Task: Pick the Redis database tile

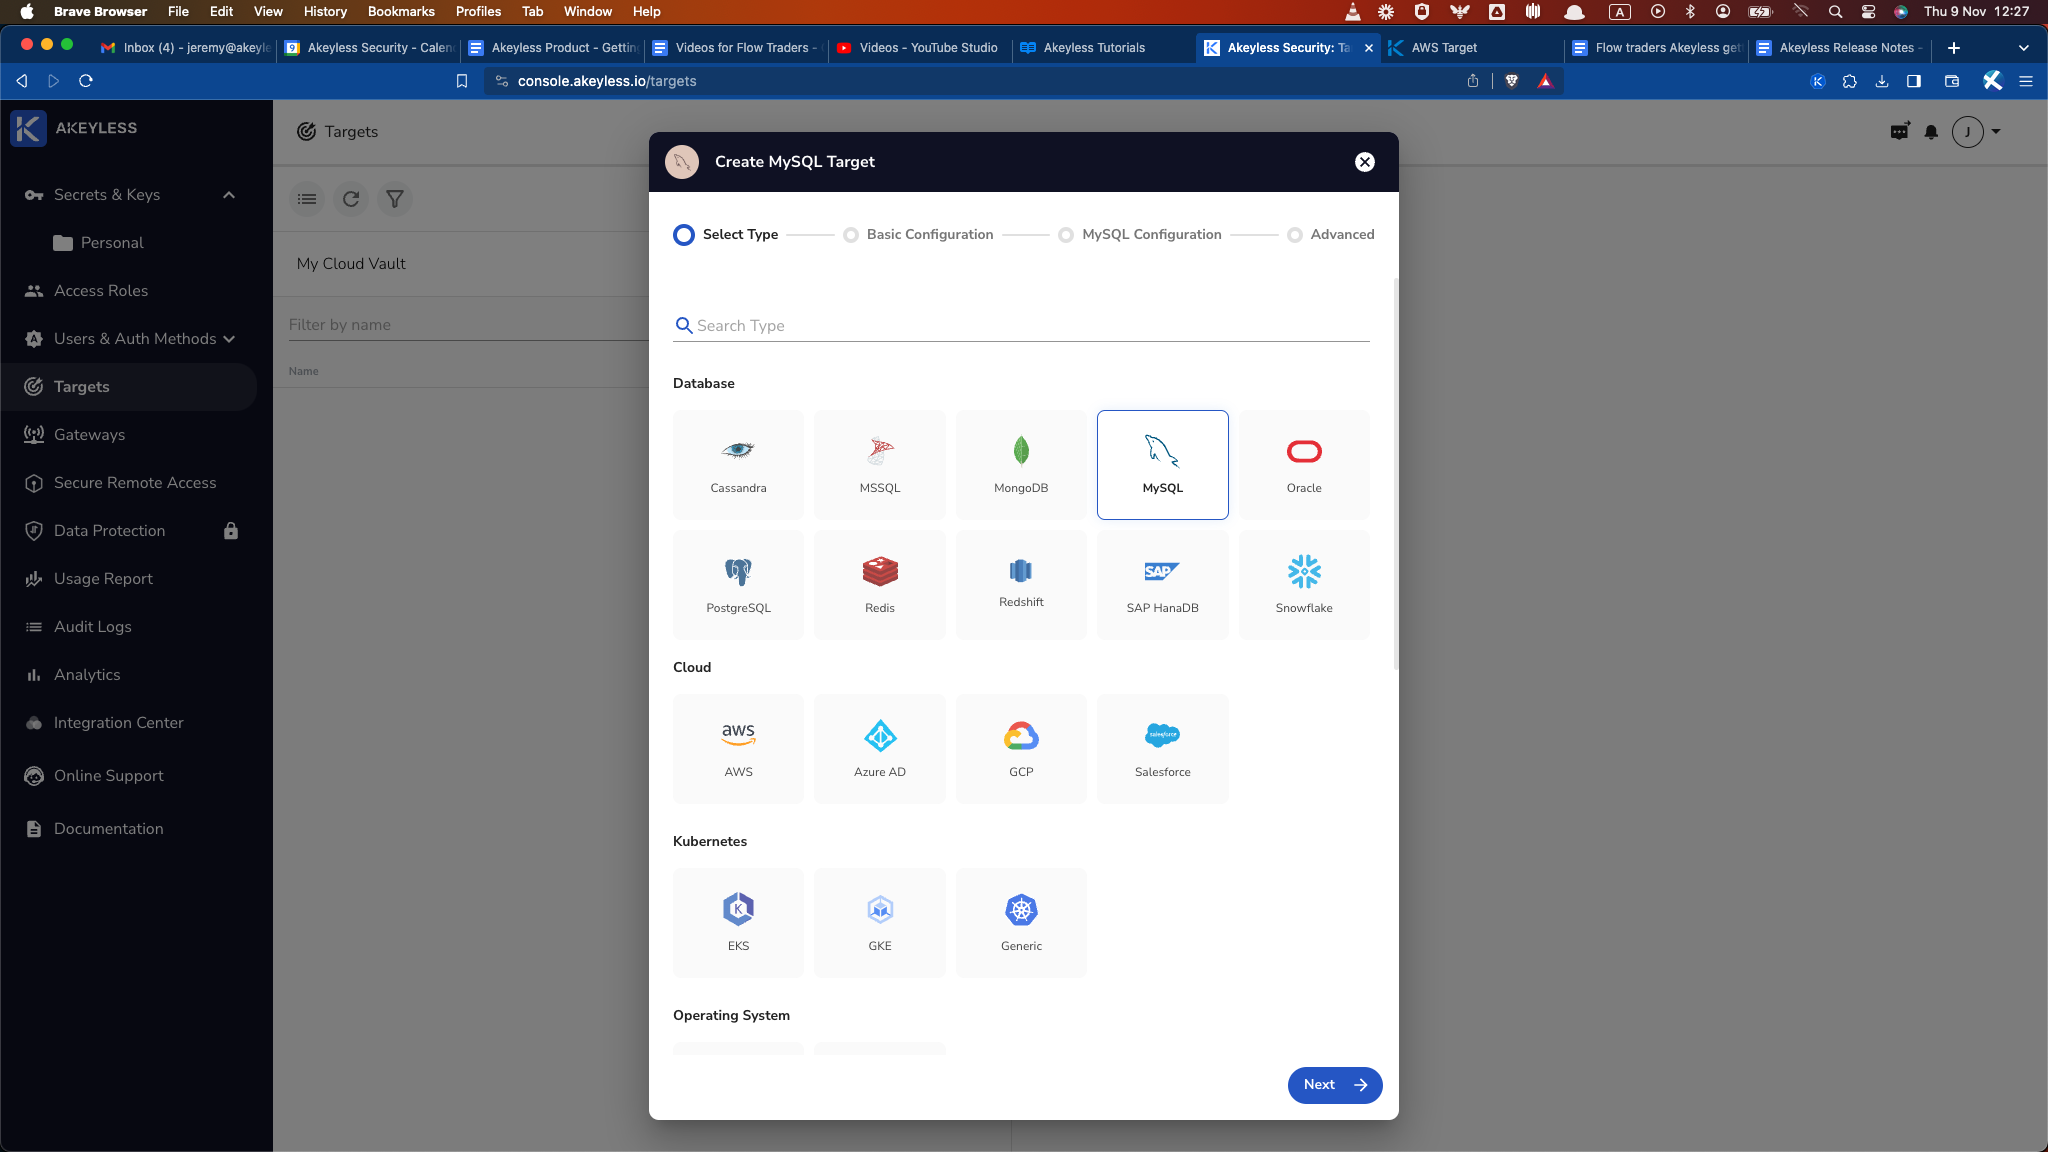Action: (x=879, y=584)
